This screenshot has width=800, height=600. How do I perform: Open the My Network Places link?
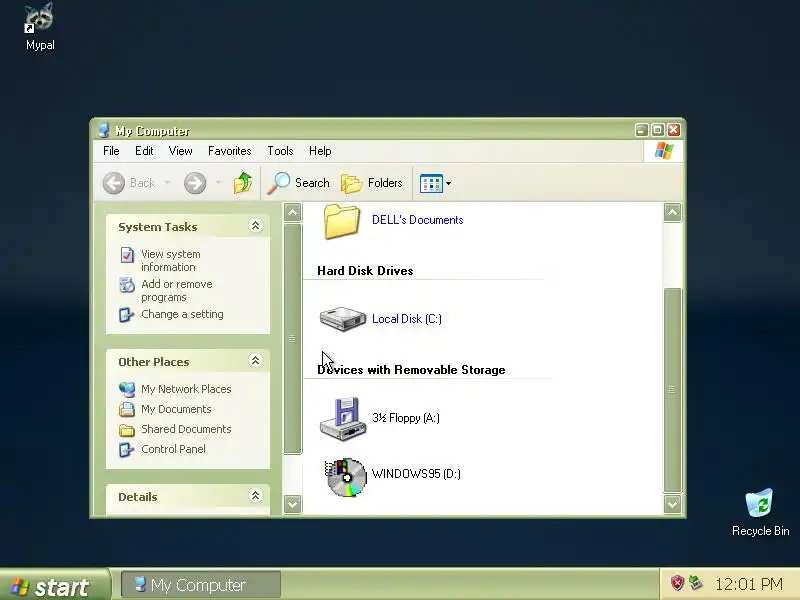click(186, 389)
